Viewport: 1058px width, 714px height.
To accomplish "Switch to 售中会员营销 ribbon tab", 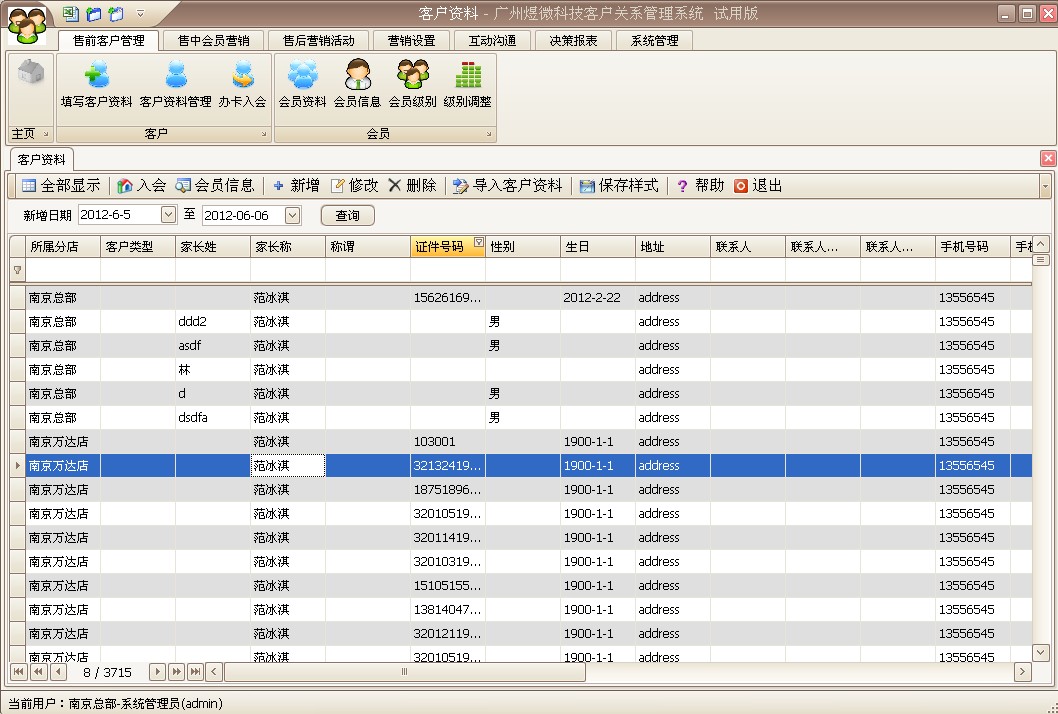I will click(x=213, y=40).
